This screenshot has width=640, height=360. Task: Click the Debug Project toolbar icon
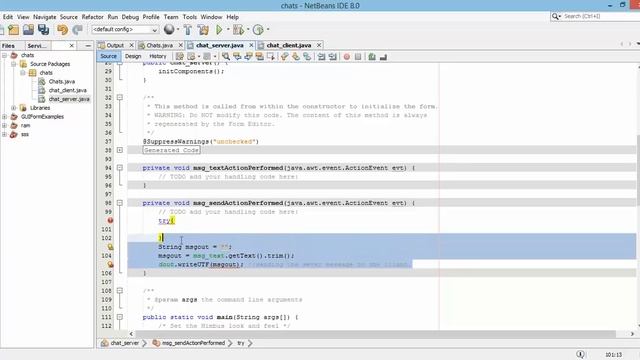(x=238, y=29)
